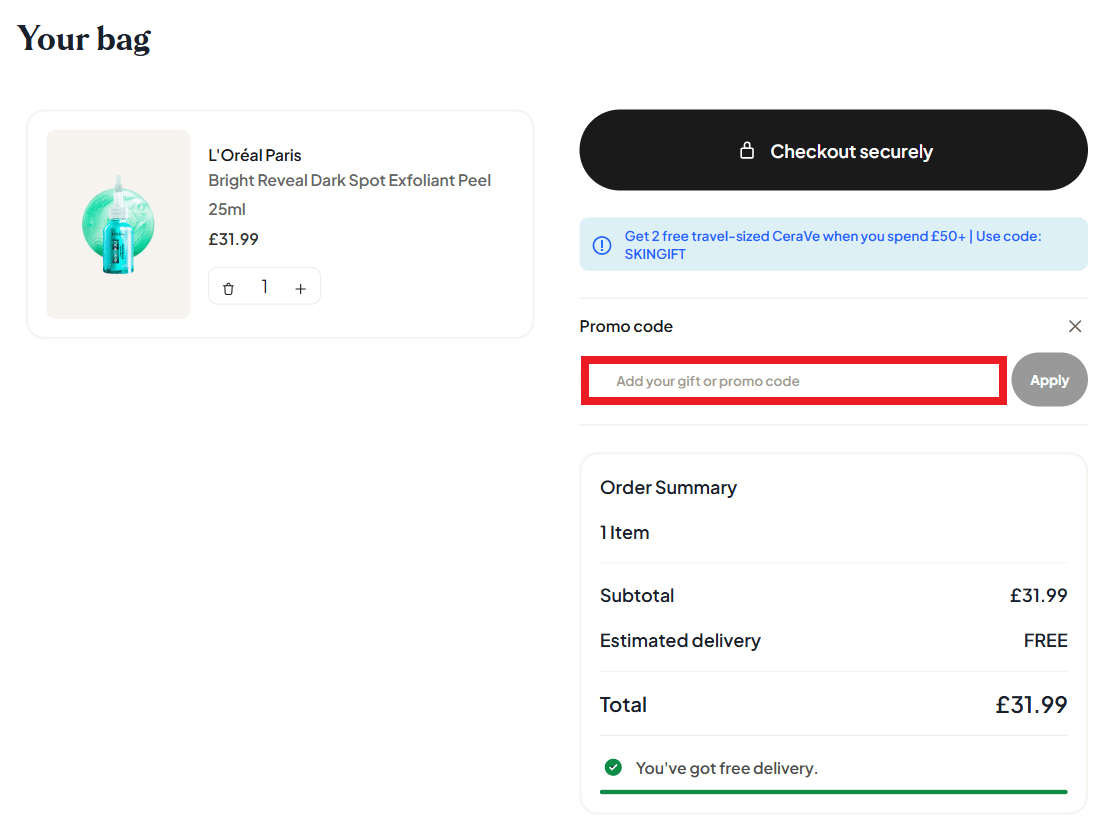1117x834 pixels.
Task: Open the L'Oréal peel product thumbnail
Action: click(118, 224)
